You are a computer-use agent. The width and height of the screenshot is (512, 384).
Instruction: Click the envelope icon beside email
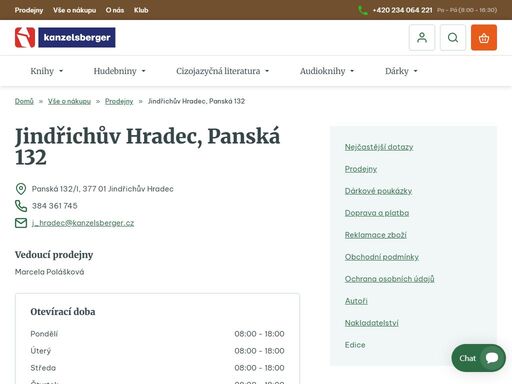coord(21,223)
